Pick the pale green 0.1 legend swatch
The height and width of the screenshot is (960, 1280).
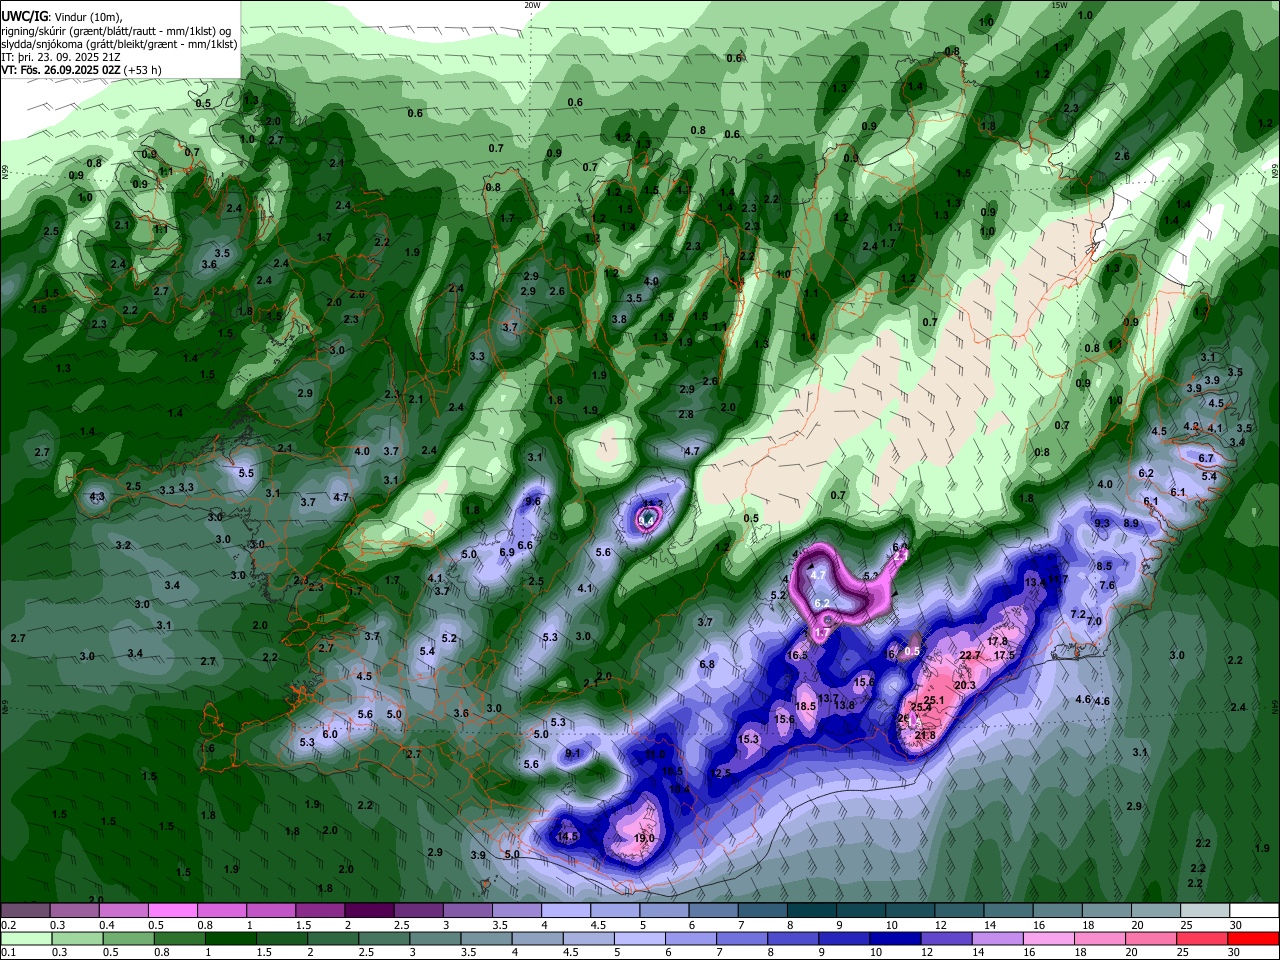(x=25, y=939)
